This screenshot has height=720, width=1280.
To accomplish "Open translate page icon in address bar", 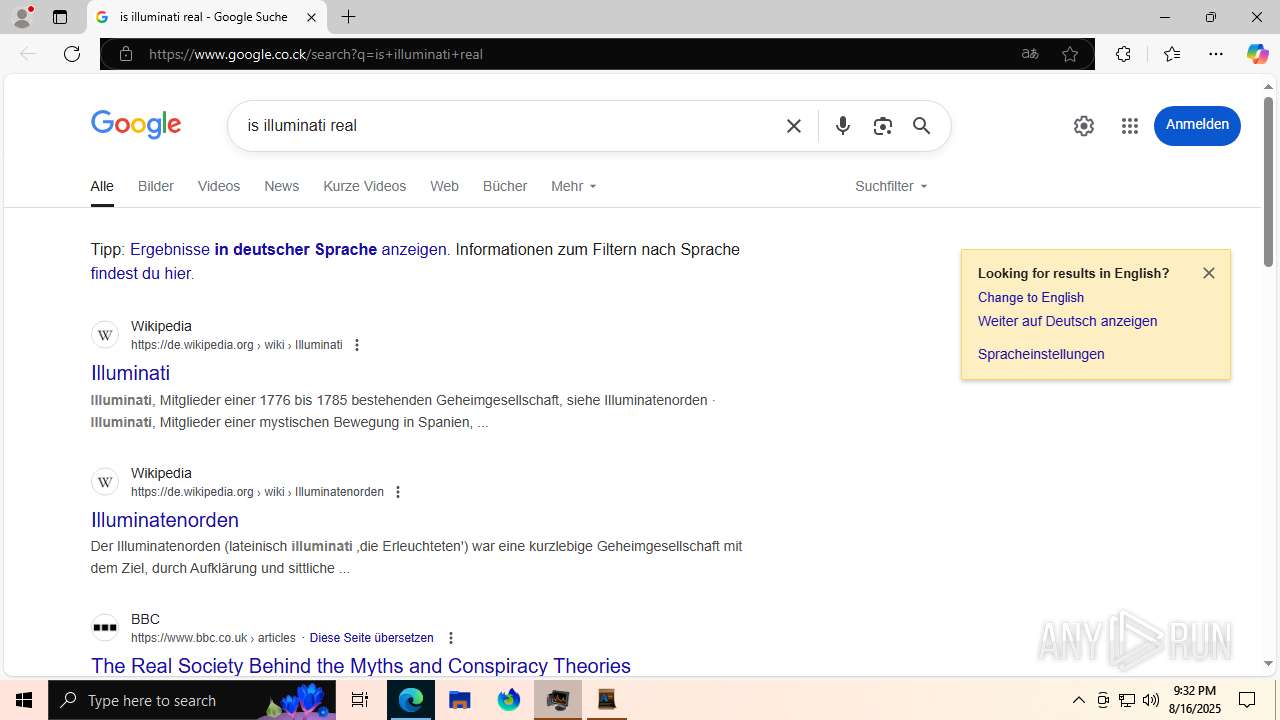I will (1030, 54).
